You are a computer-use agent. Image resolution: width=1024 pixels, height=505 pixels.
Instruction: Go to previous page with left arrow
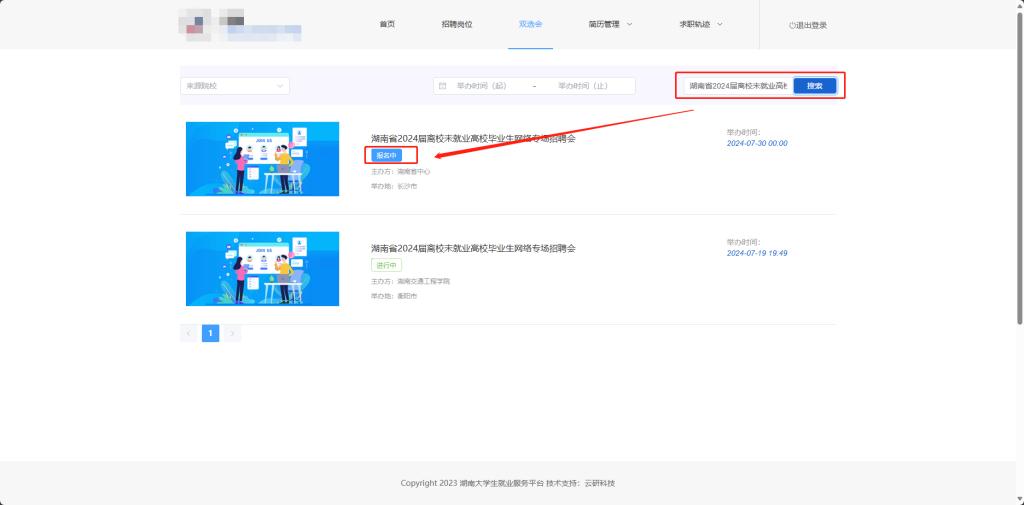189,333
